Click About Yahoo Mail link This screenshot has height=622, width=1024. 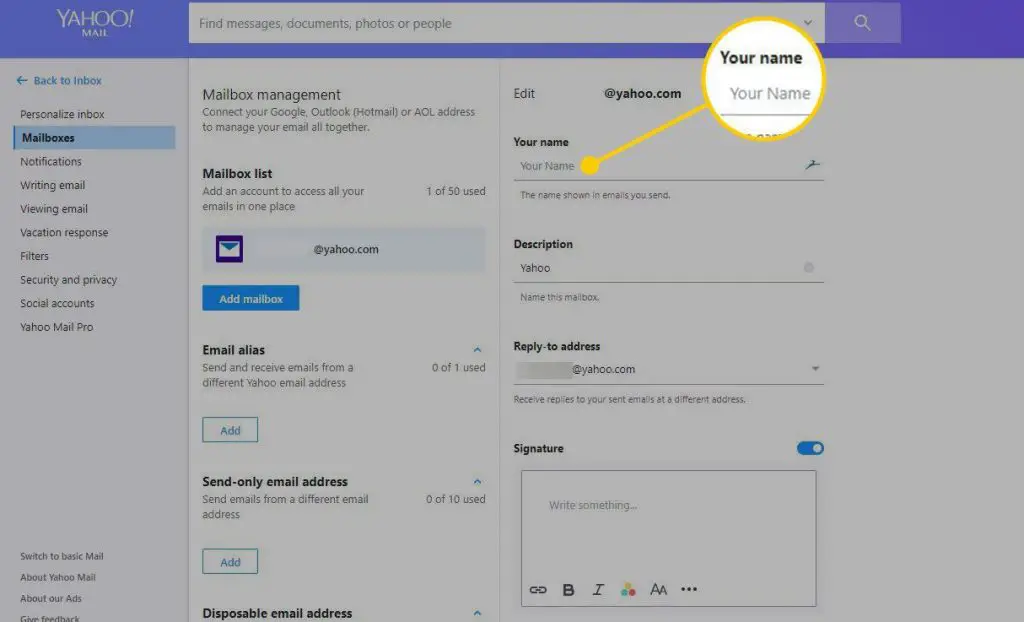[57, 577]
